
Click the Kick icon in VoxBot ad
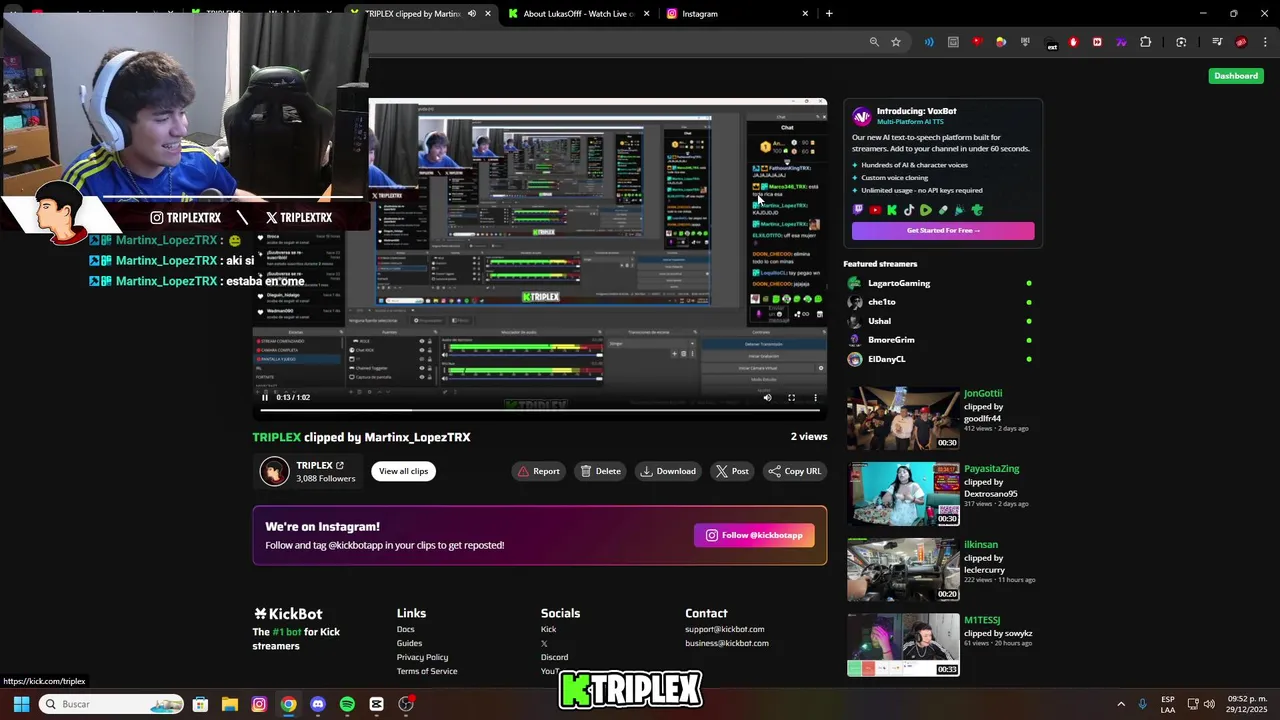[892, 210]
